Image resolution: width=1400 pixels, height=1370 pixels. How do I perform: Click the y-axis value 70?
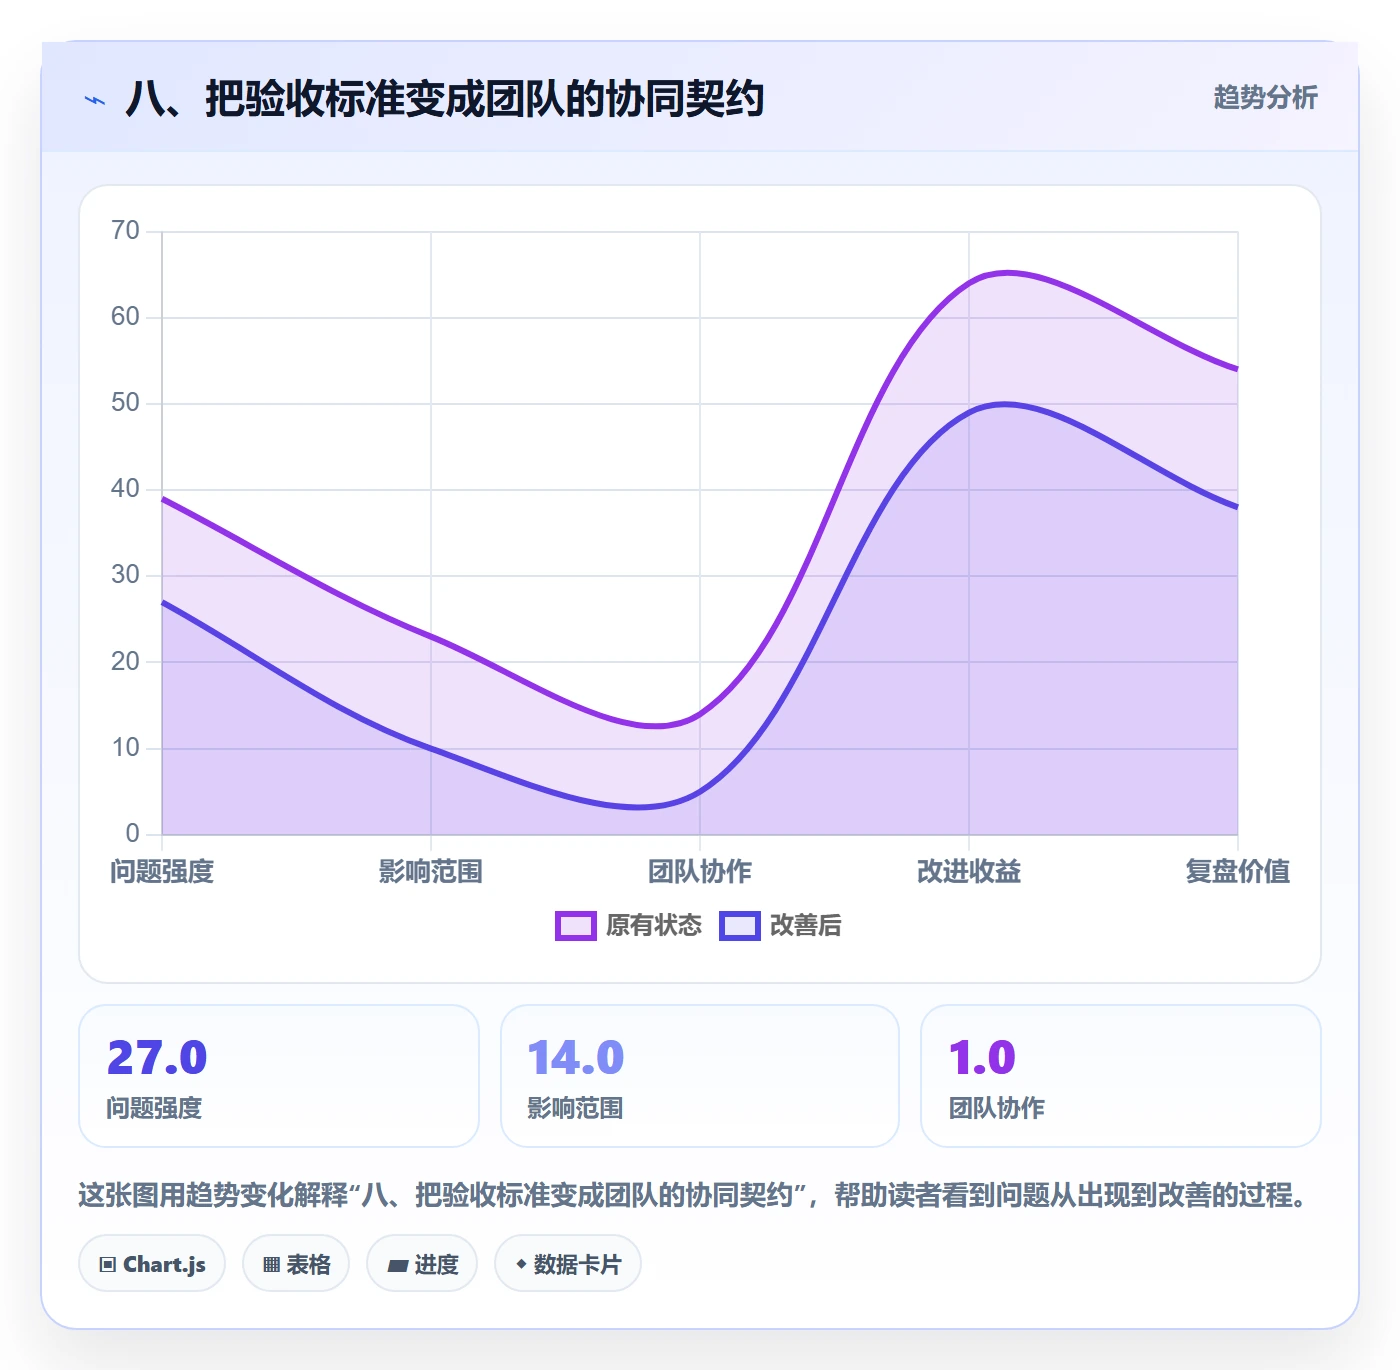[126, 231]
